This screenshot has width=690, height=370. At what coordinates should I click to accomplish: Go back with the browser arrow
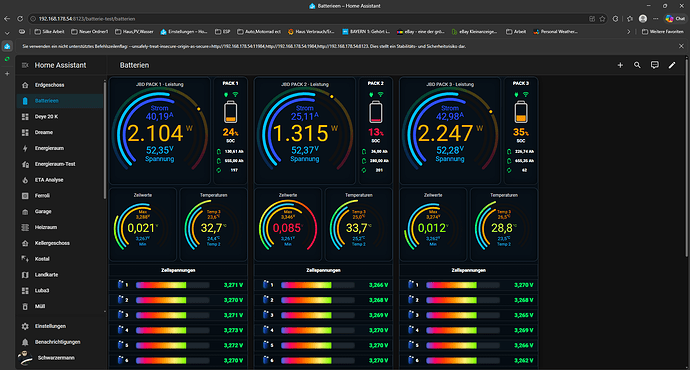point(7,19)
